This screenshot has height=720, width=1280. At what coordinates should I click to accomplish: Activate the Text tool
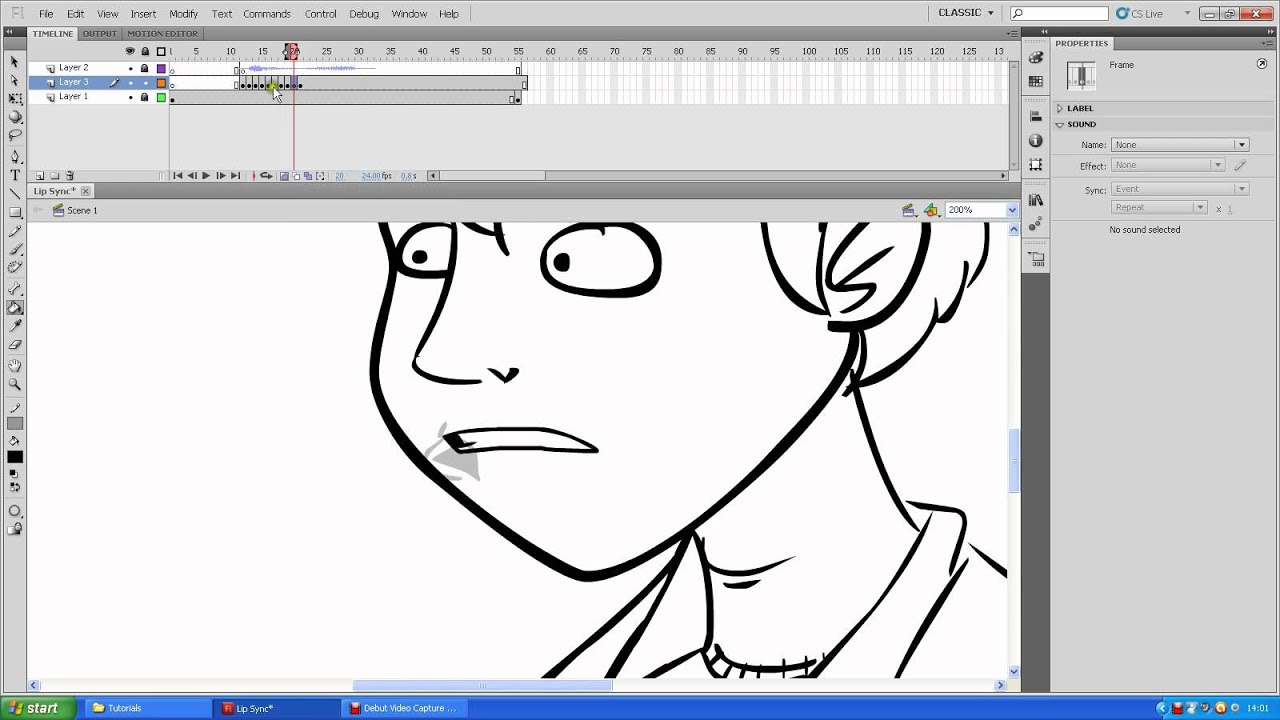[x=15, y=175]
